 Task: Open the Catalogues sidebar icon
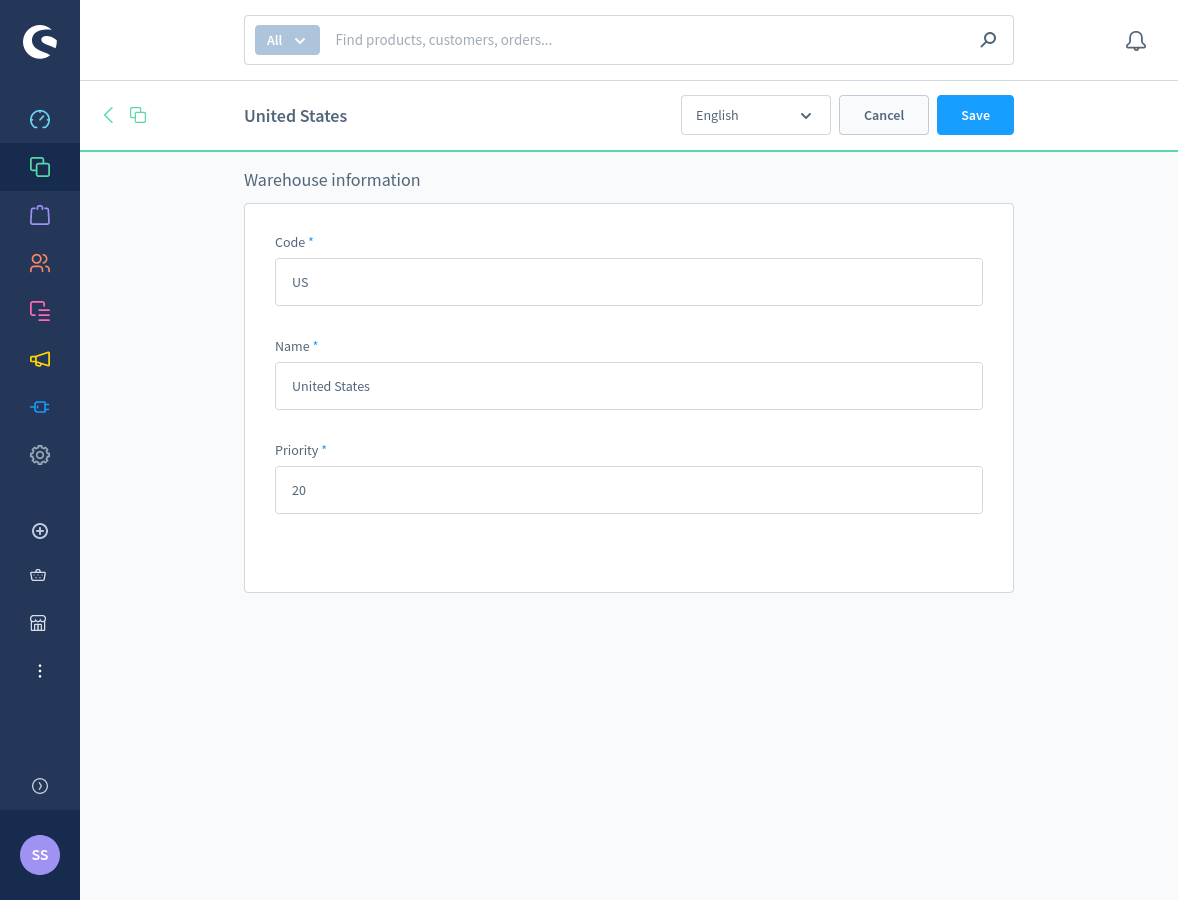pos(40,167)
